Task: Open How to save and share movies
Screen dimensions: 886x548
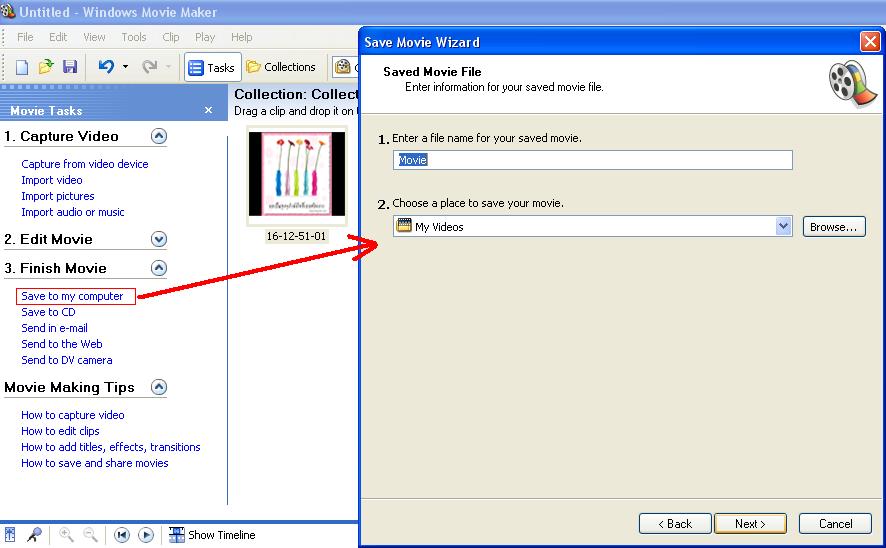Action: coord(94,463)
